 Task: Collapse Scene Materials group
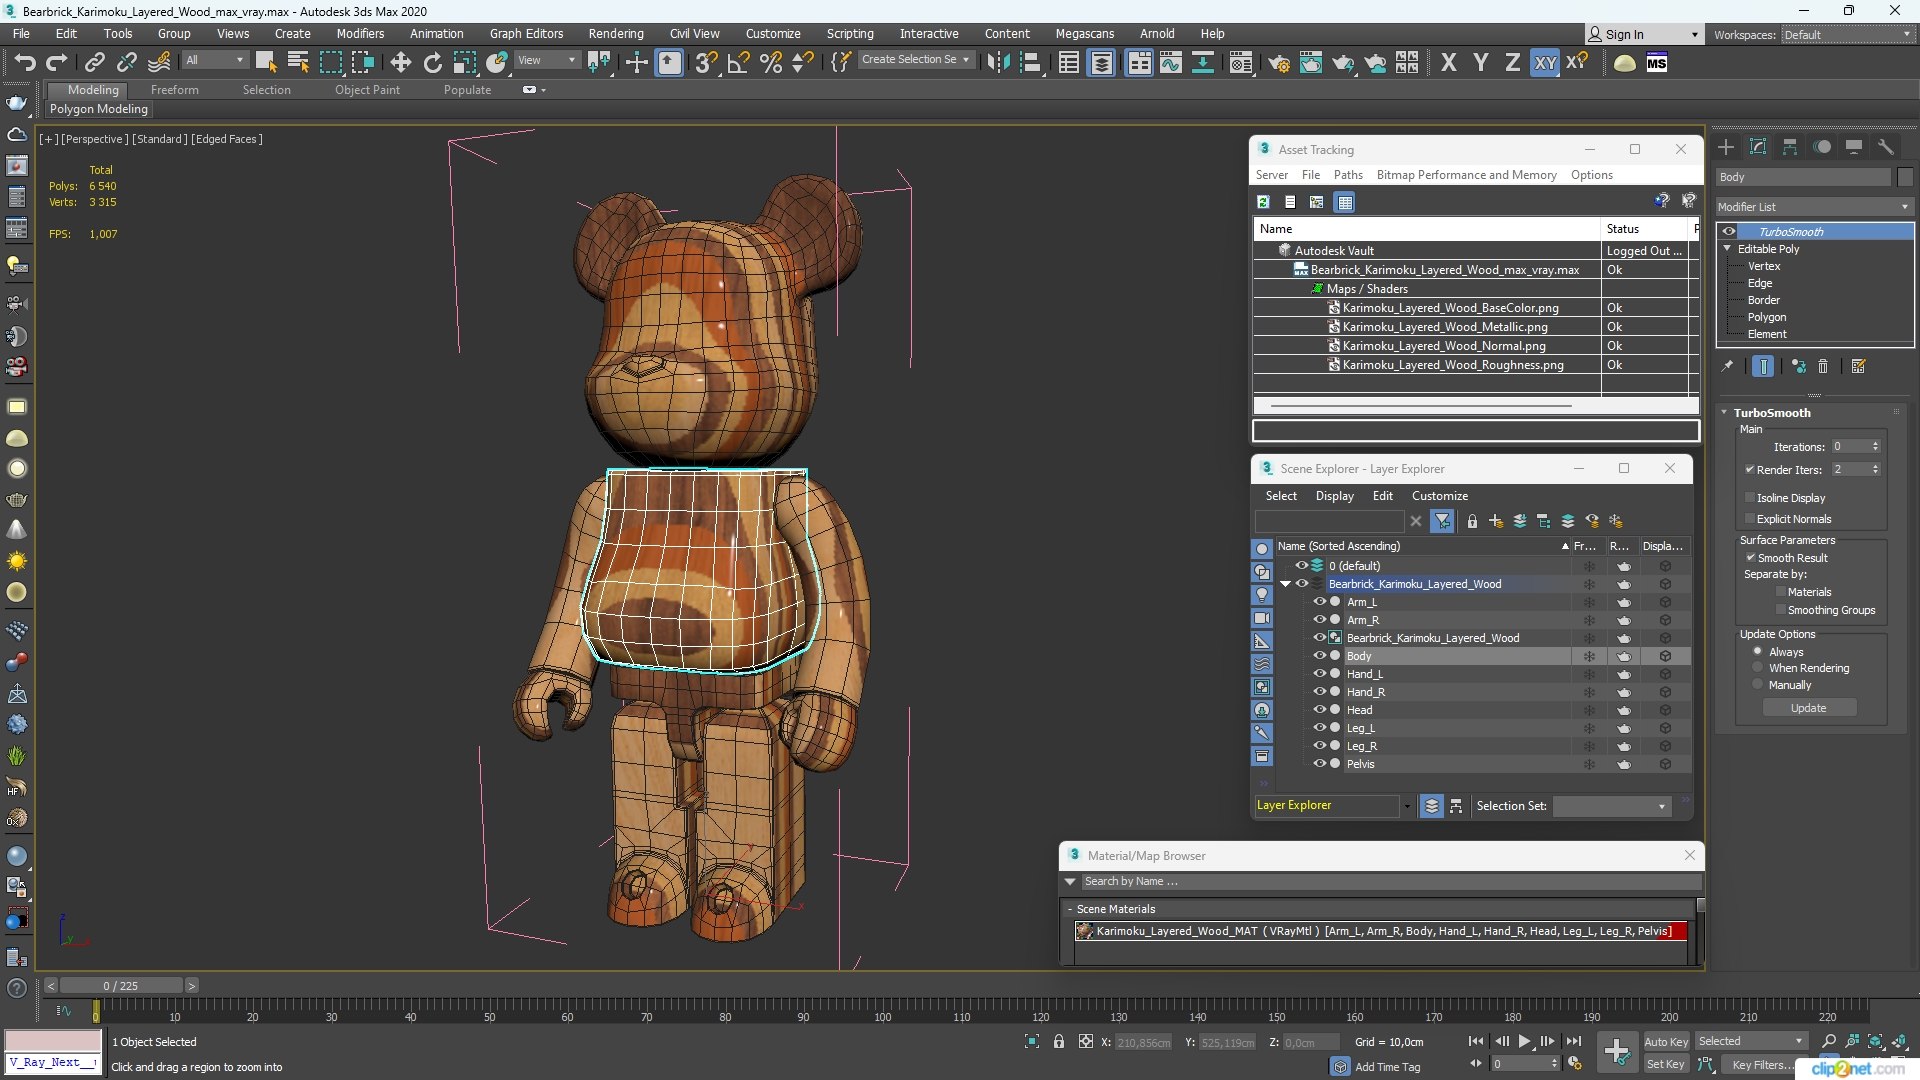point(1069,909)
